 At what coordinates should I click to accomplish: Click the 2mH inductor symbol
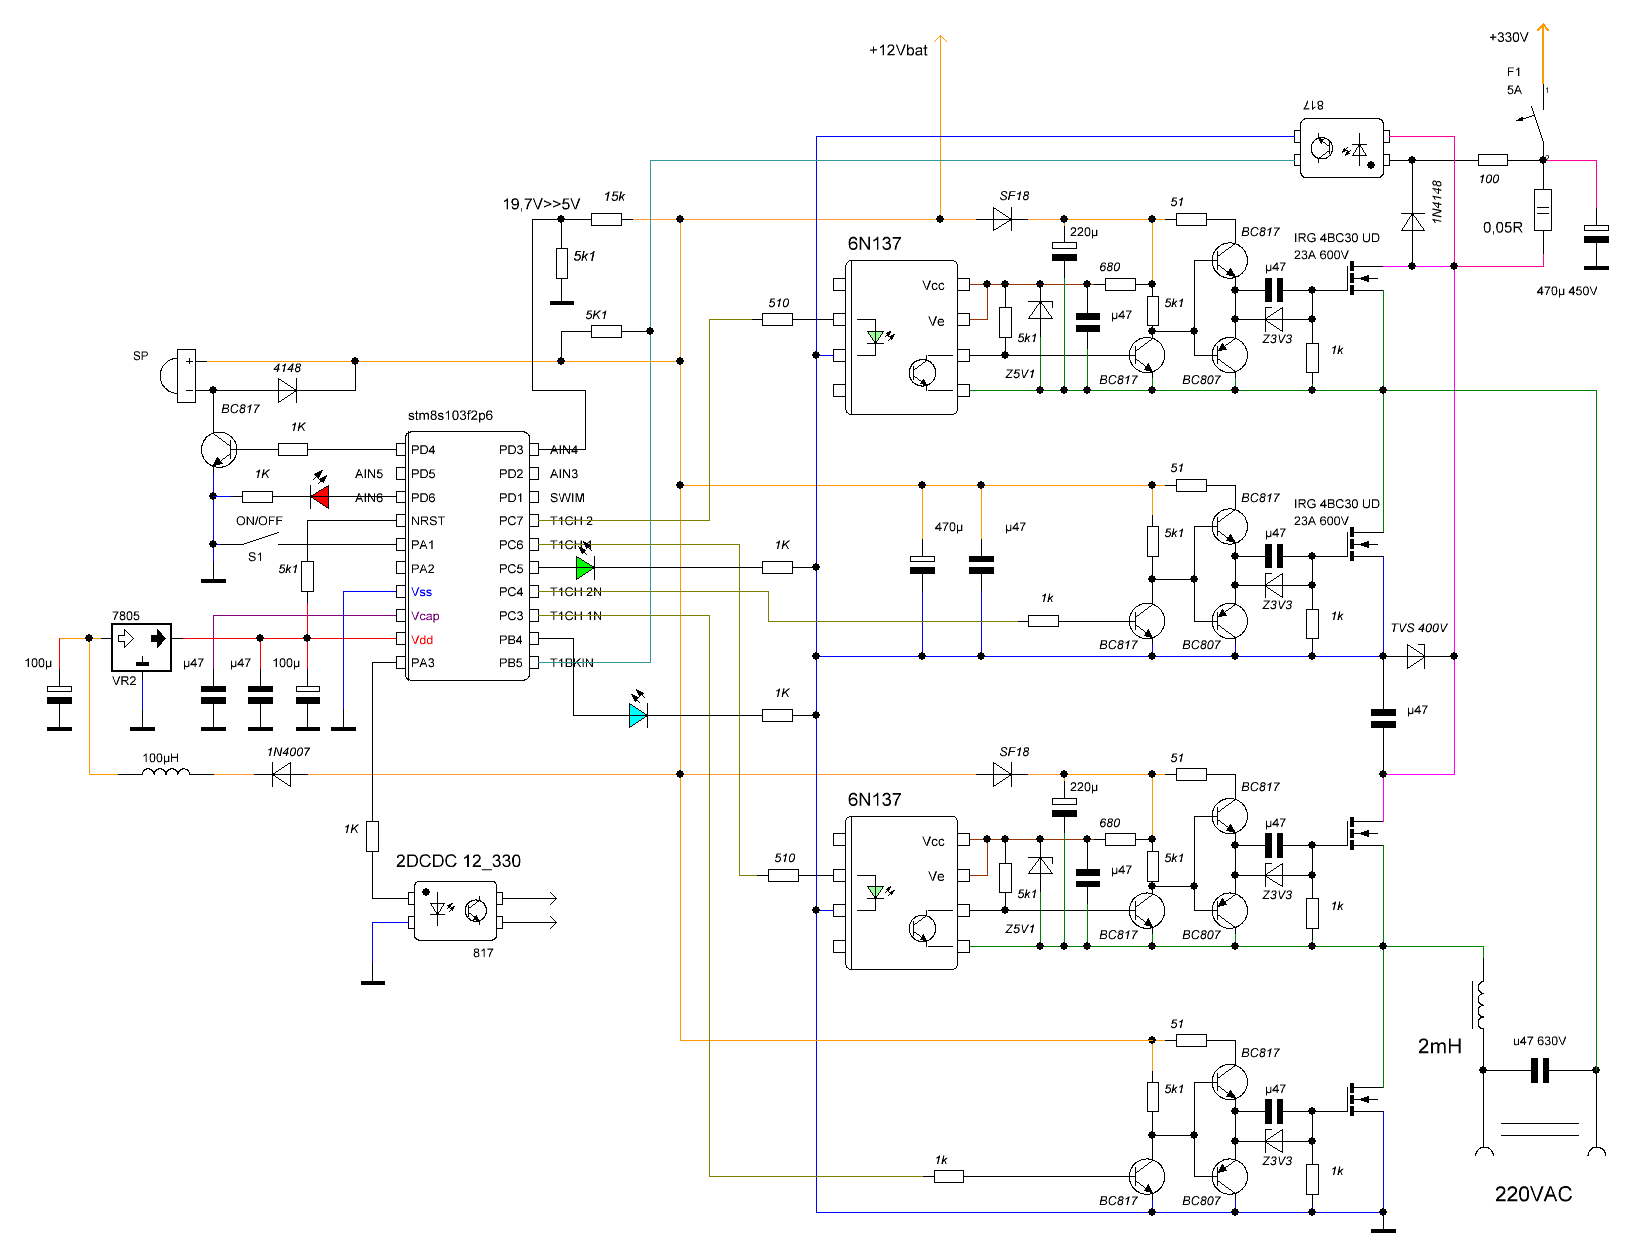click(x=1478, y=1004)
